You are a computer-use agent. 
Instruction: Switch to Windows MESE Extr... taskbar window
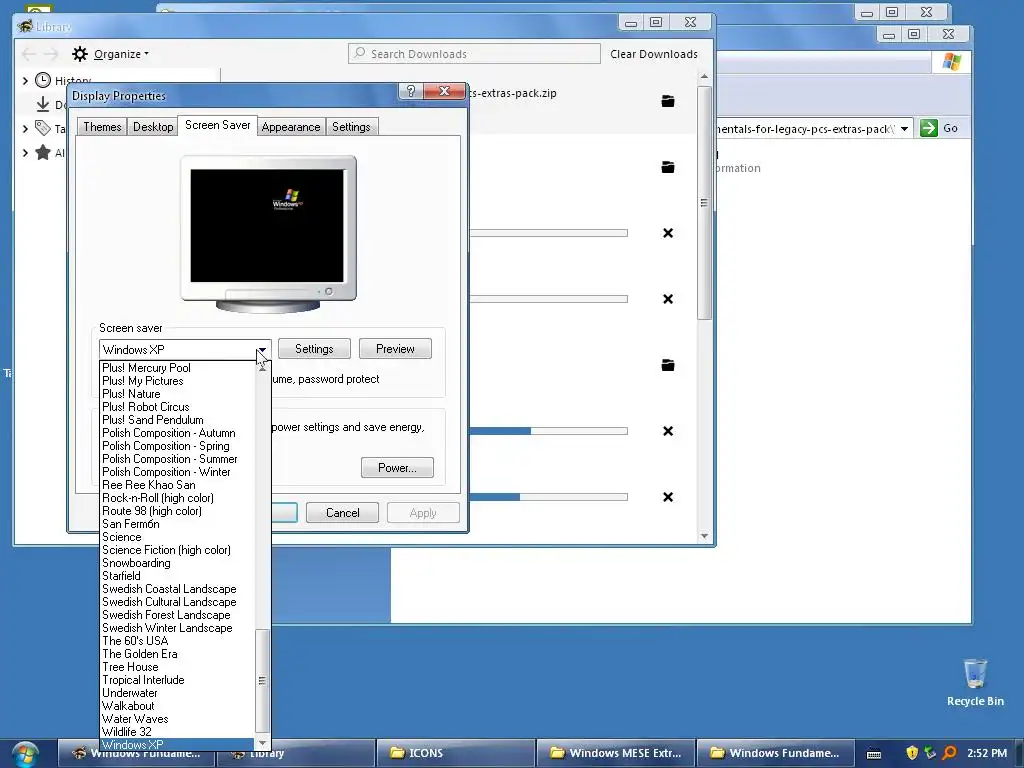(x=615, y=753)
